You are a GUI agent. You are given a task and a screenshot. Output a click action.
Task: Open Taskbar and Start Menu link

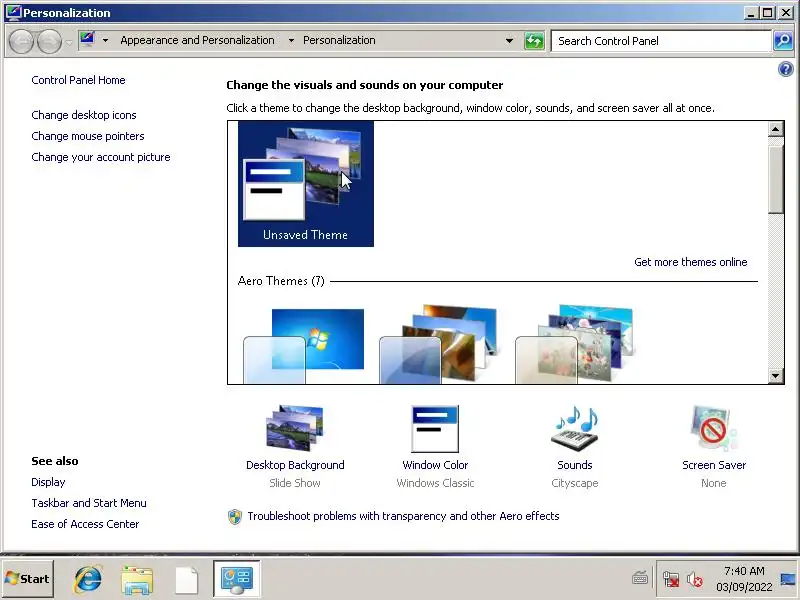(x=89, y=503)
